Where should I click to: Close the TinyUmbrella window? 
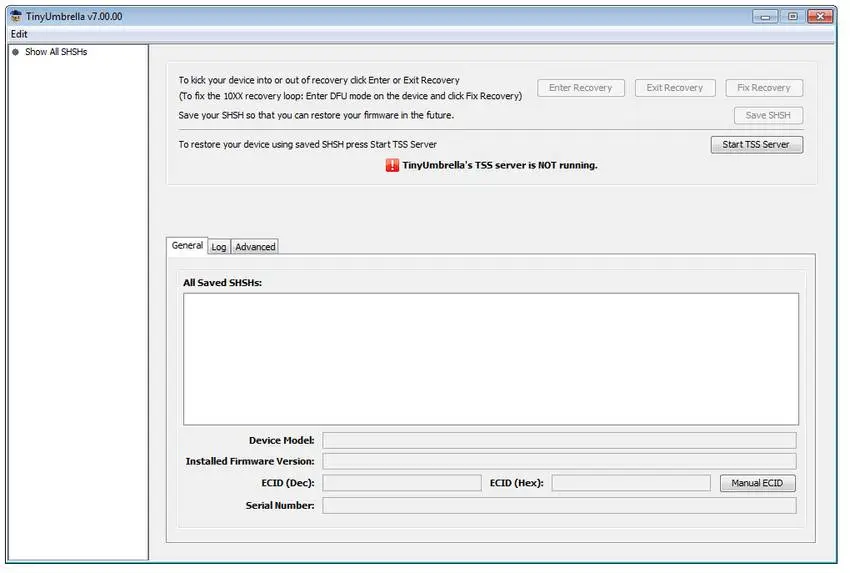tap(820, 17)
